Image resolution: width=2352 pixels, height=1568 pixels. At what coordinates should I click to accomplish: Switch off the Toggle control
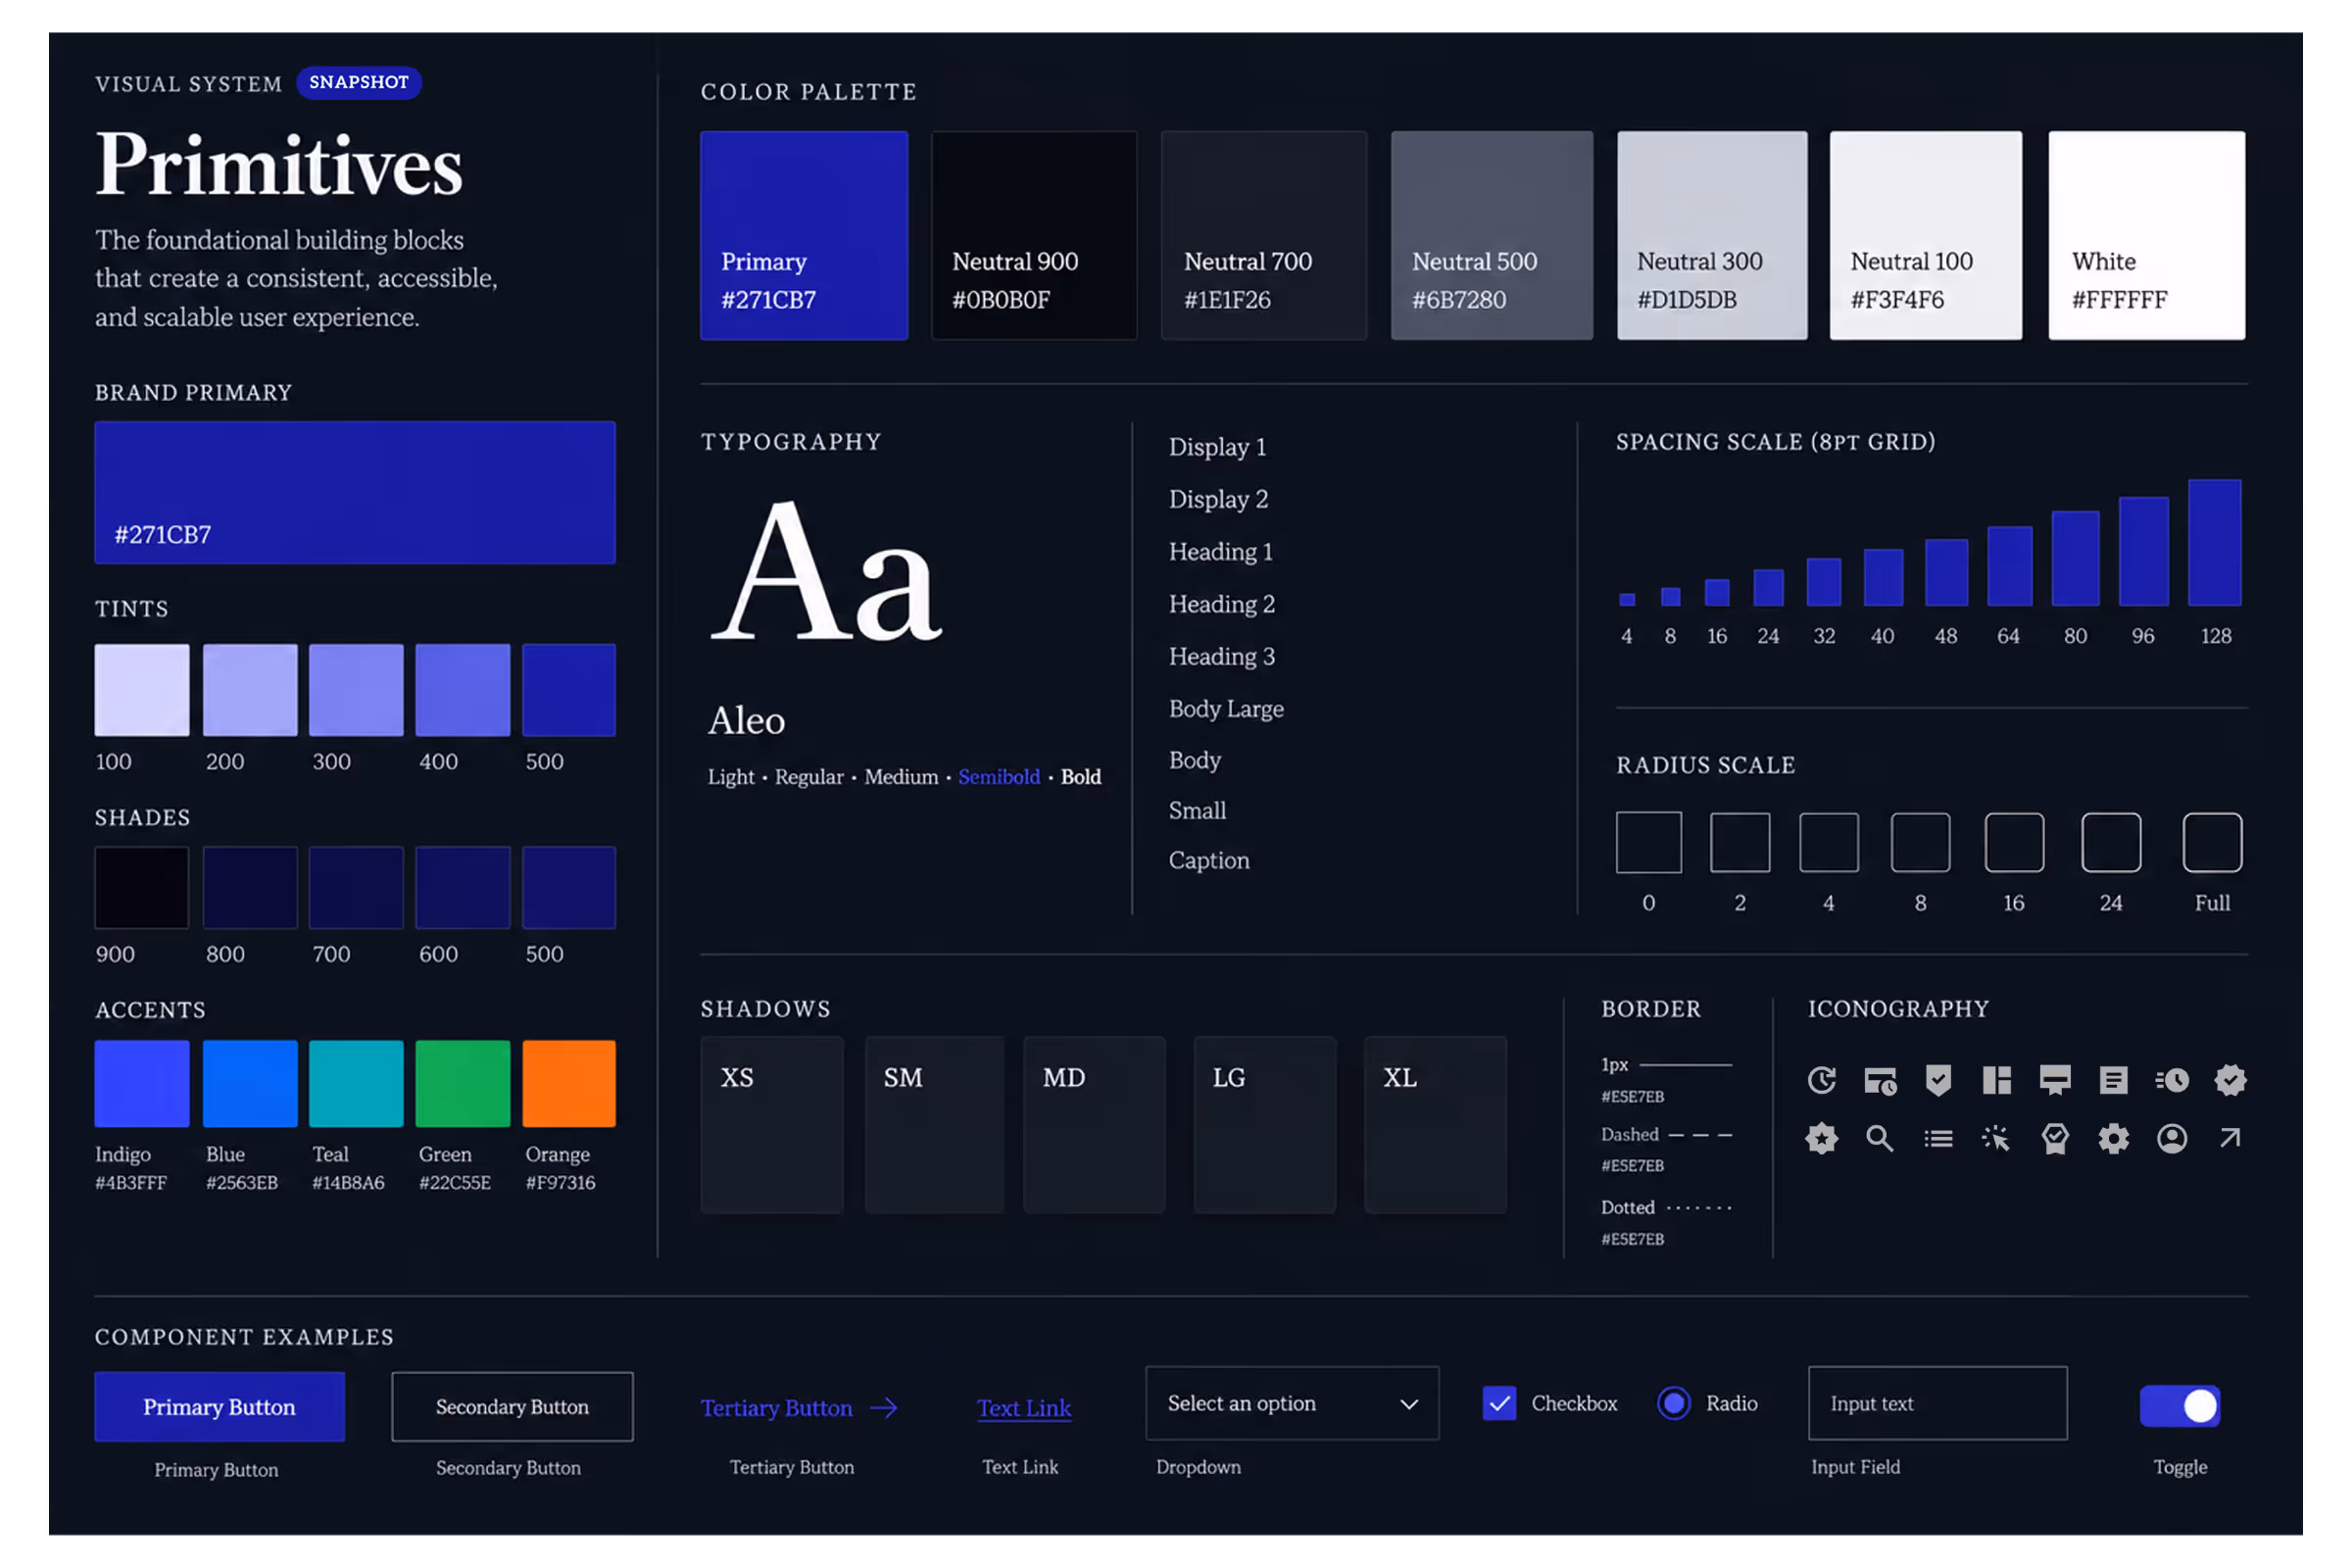[2180, 1406]
